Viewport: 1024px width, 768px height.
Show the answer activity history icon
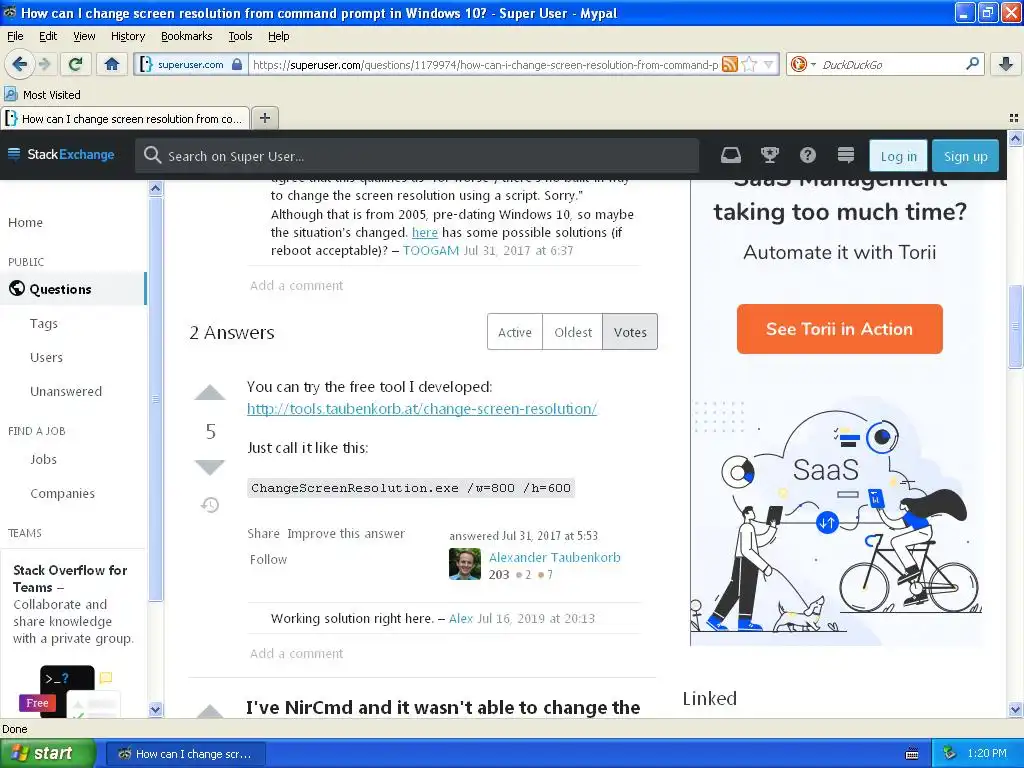pos(210,504)
